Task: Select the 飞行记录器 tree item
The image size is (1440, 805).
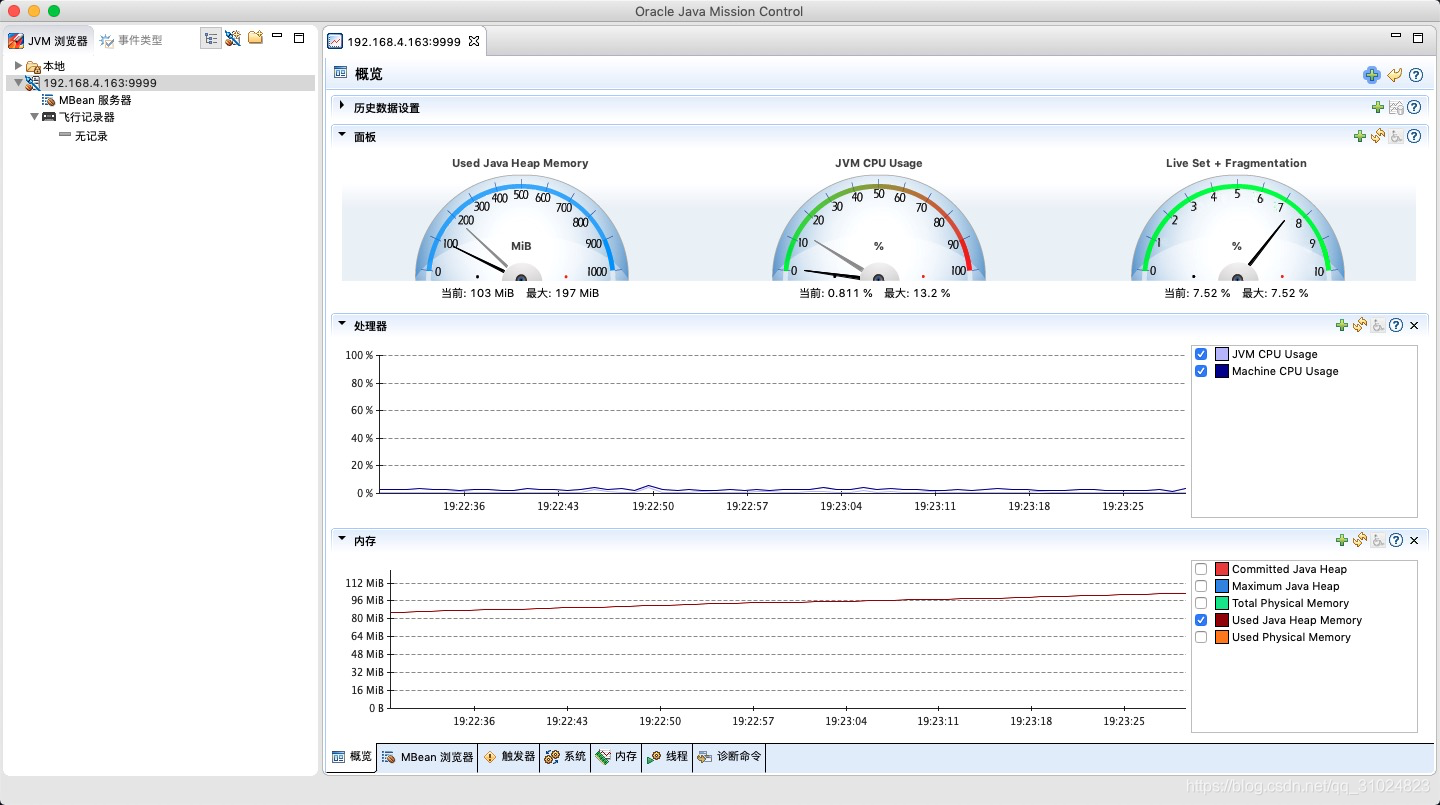Action: coord(78,117)
